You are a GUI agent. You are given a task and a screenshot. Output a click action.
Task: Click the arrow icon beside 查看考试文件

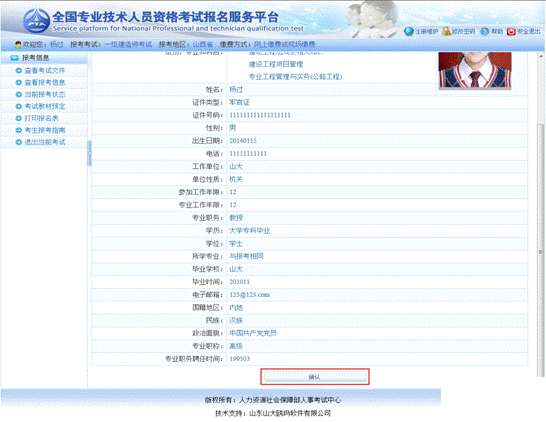(x=18, y=71)
